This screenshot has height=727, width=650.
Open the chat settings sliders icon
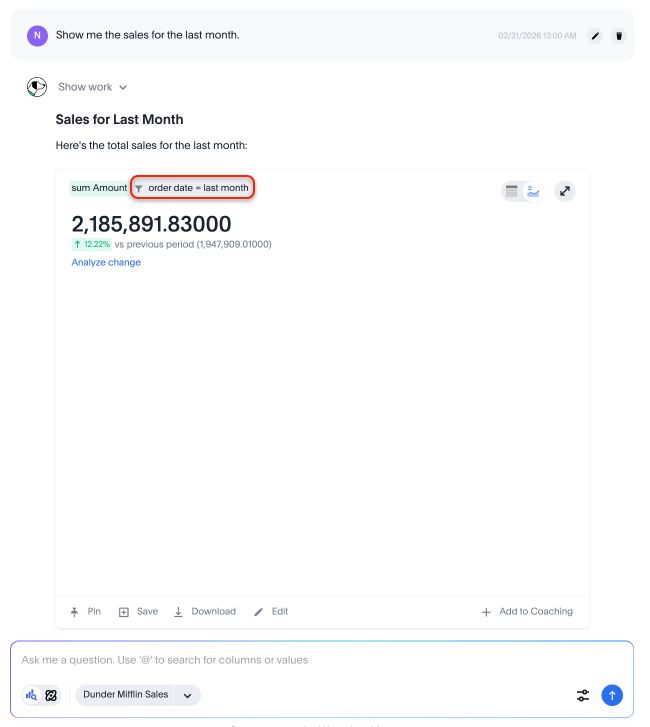583,695
